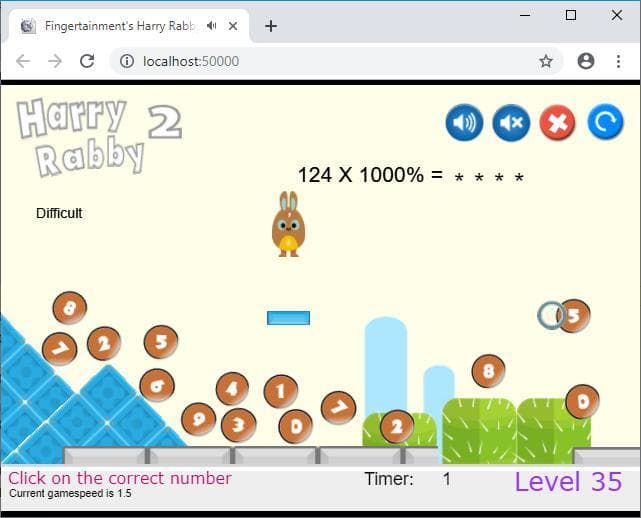Image resolution: width=641 pixels, height=518 pixels.
Task: Go back with browser back arrow
Action: click(x=23, y=61)
